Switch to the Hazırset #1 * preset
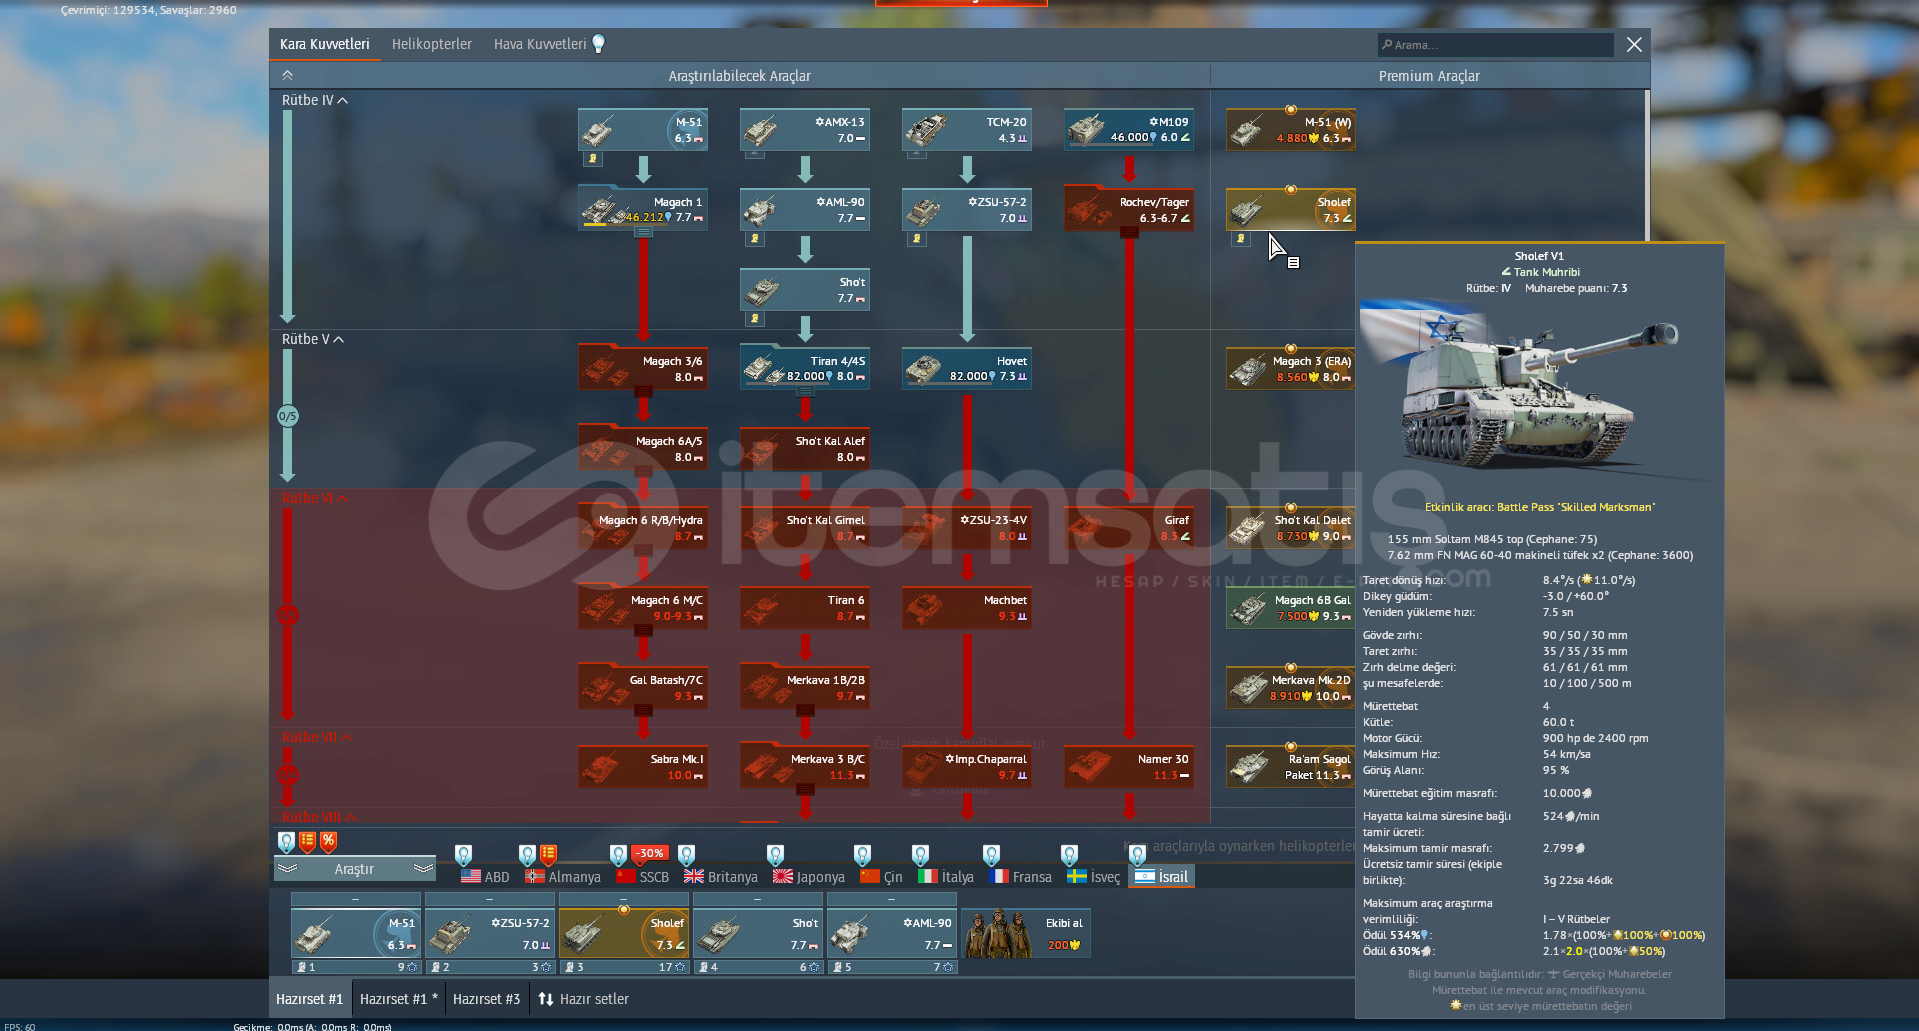1919x1031 pixels. pyautogui.click(x=398, y=999)
